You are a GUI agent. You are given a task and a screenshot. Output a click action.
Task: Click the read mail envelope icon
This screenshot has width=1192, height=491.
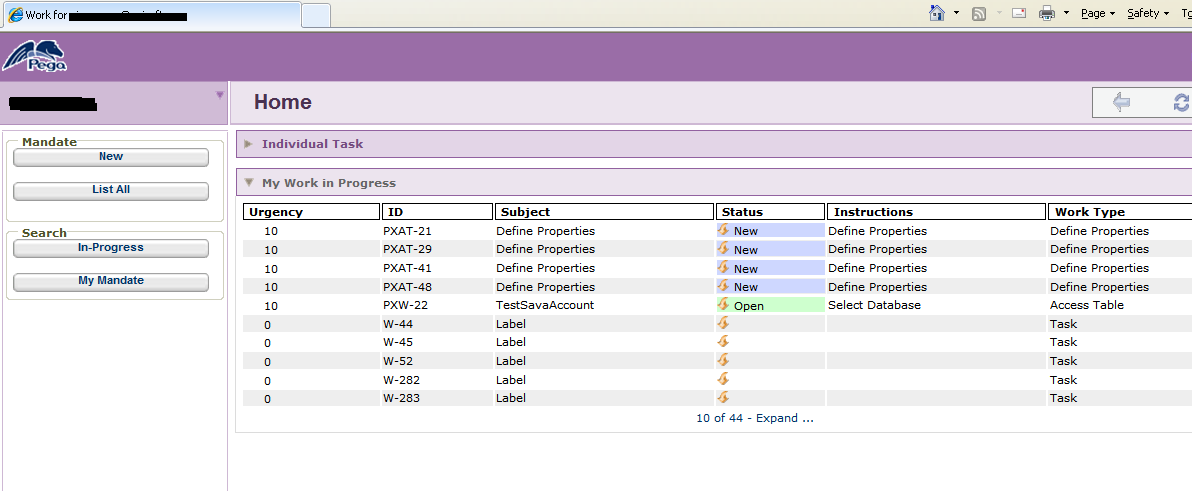pyautogui.click(x=1019, y=13)
